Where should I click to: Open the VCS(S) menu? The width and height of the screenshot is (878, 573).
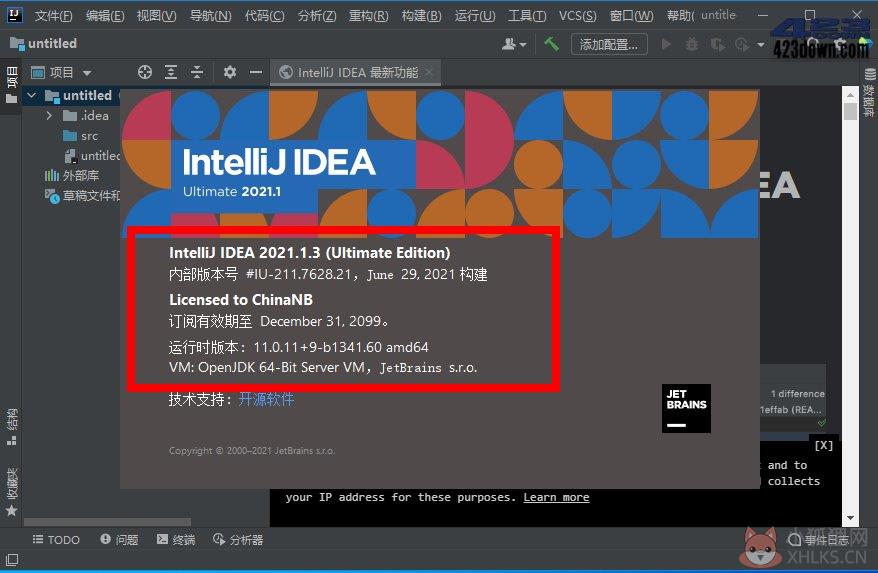577,16
